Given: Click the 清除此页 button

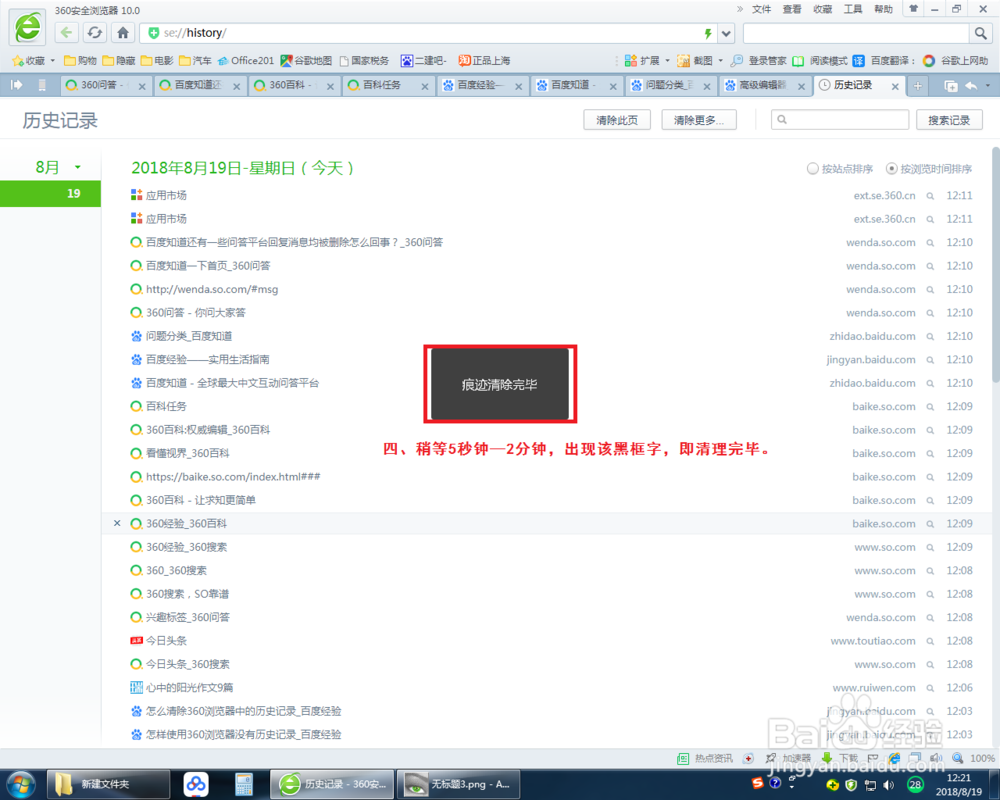Looking at the screenshot, I should 617,120.
